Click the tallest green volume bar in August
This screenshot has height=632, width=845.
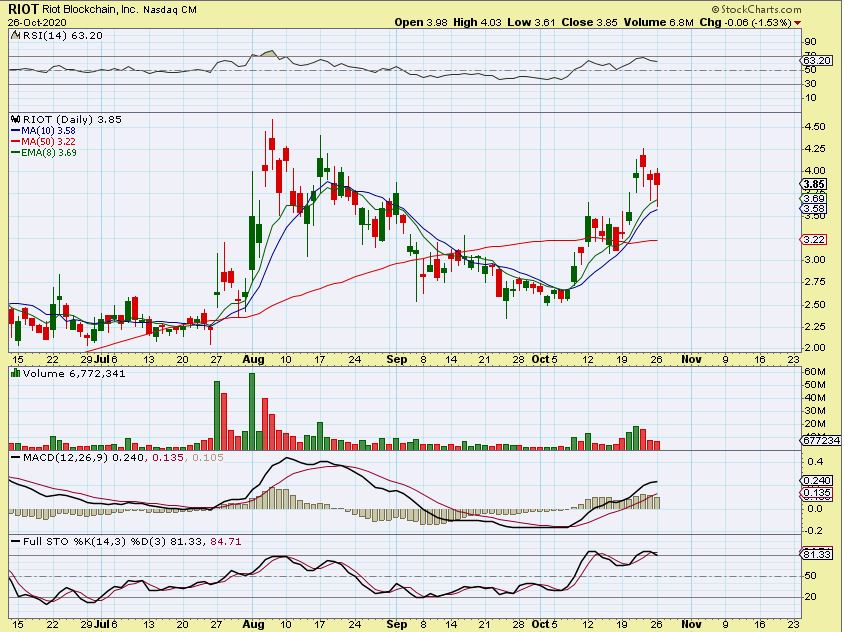(x=252, y=411)
